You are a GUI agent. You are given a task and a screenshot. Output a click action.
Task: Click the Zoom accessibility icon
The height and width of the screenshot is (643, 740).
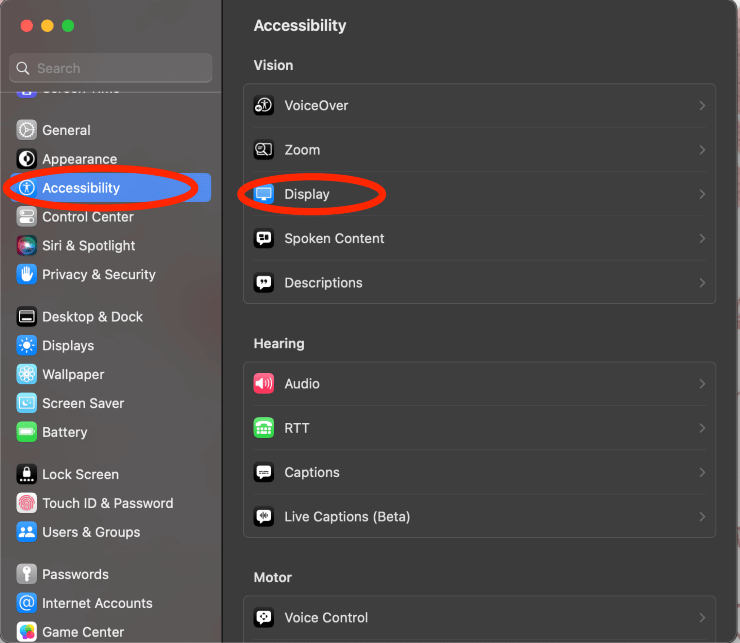tap(264, 150)
